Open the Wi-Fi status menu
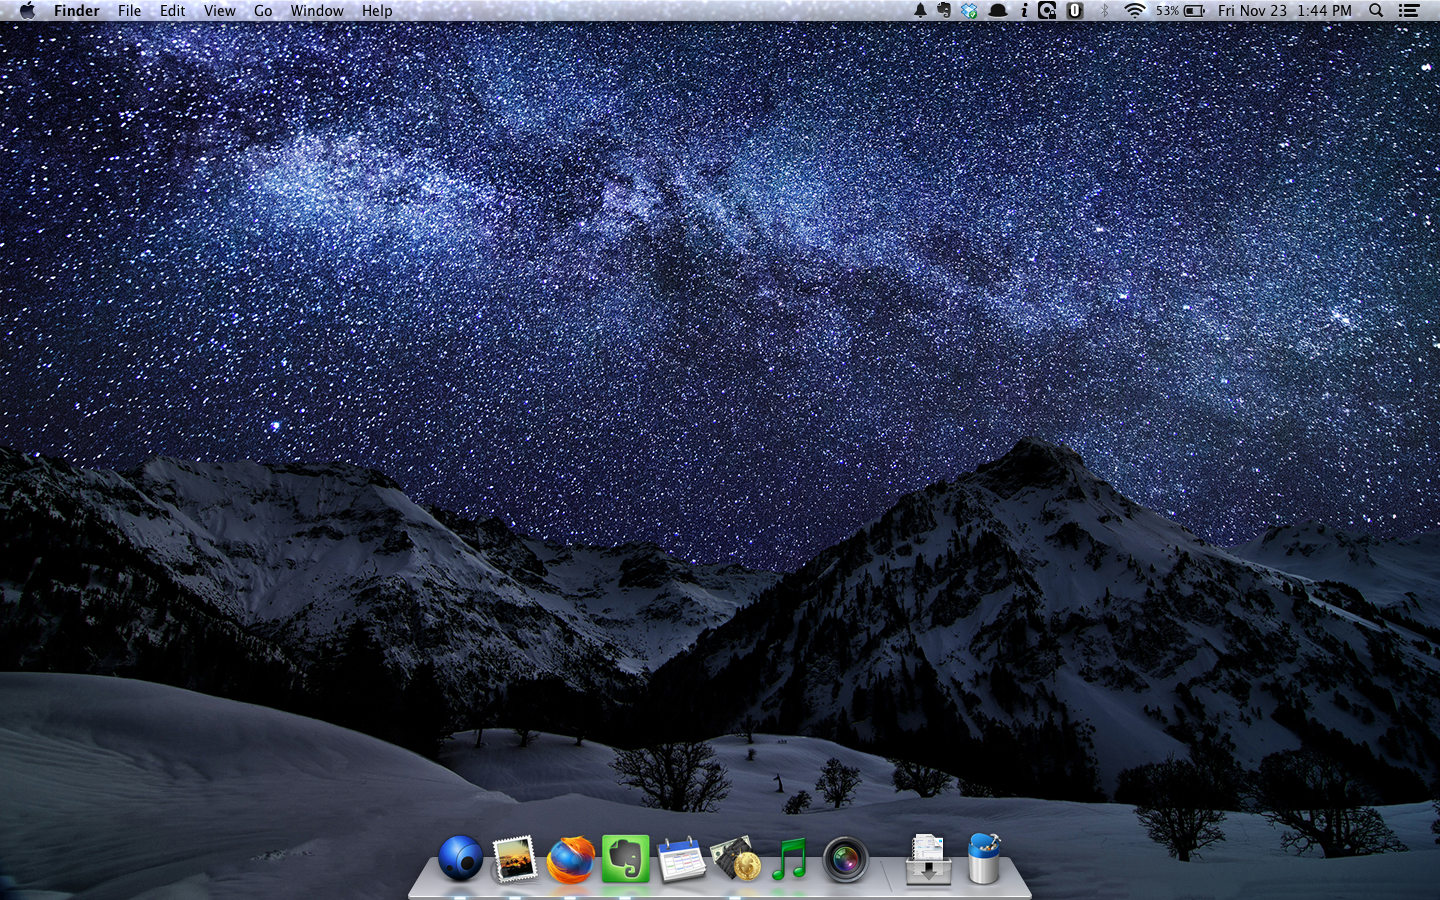This screenshot has width=1440, height=900. (x=1134, y=10)
